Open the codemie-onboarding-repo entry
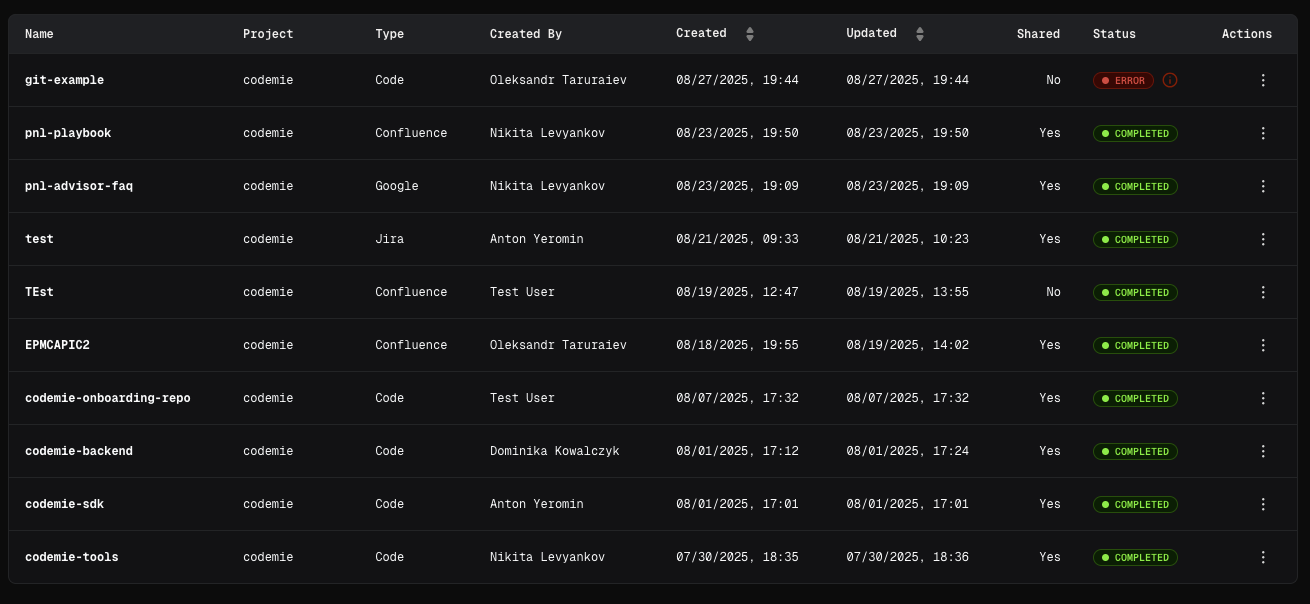The width and height of the screenshot is (1310, 604). click(107, 398)
